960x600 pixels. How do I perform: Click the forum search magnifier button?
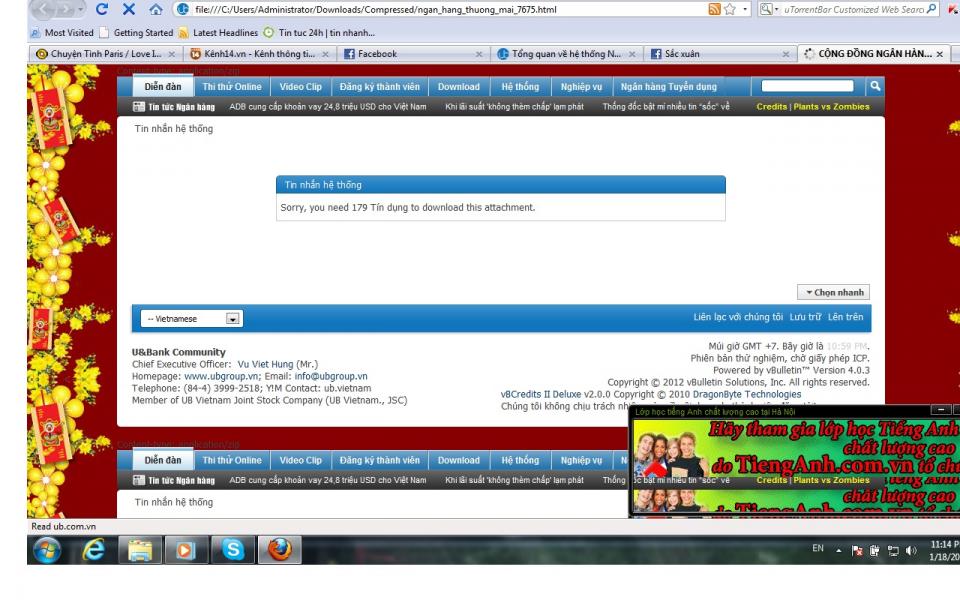click(876, 86)
